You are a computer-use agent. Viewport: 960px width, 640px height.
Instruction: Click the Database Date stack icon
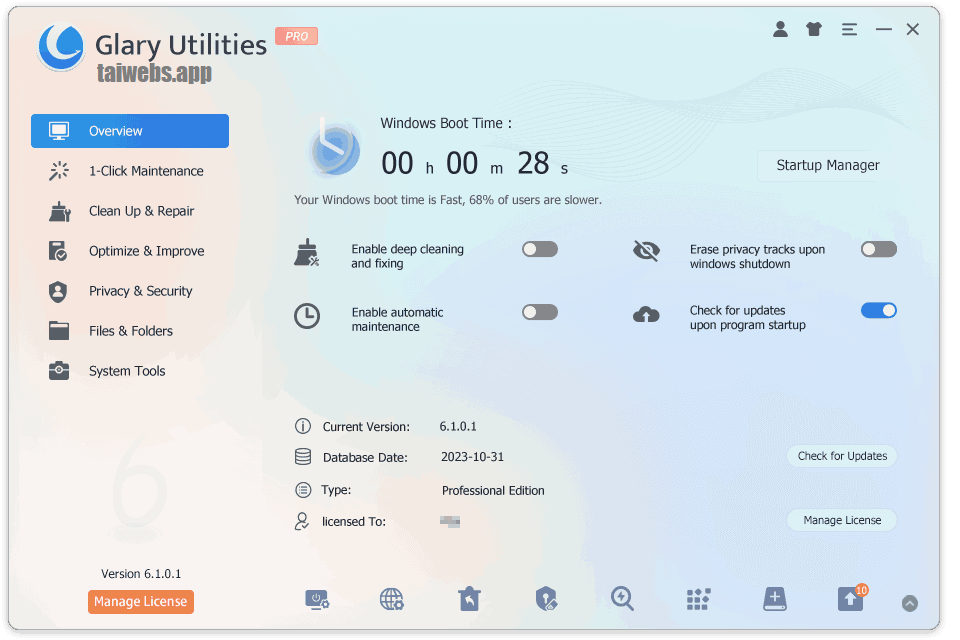pyautogui.click(x=303, y=457)
